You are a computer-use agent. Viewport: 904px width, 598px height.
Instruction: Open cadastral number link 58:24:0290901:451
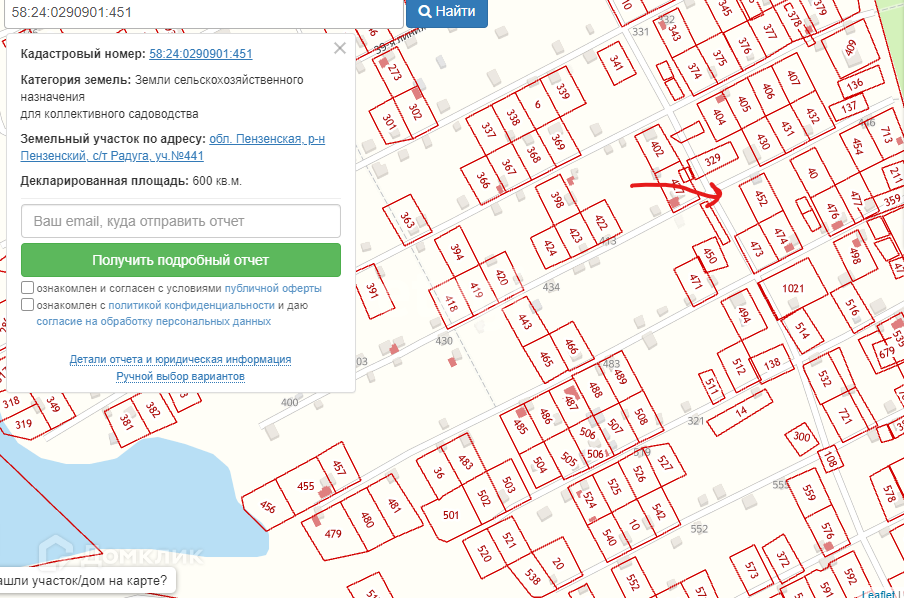coord(201,54)
